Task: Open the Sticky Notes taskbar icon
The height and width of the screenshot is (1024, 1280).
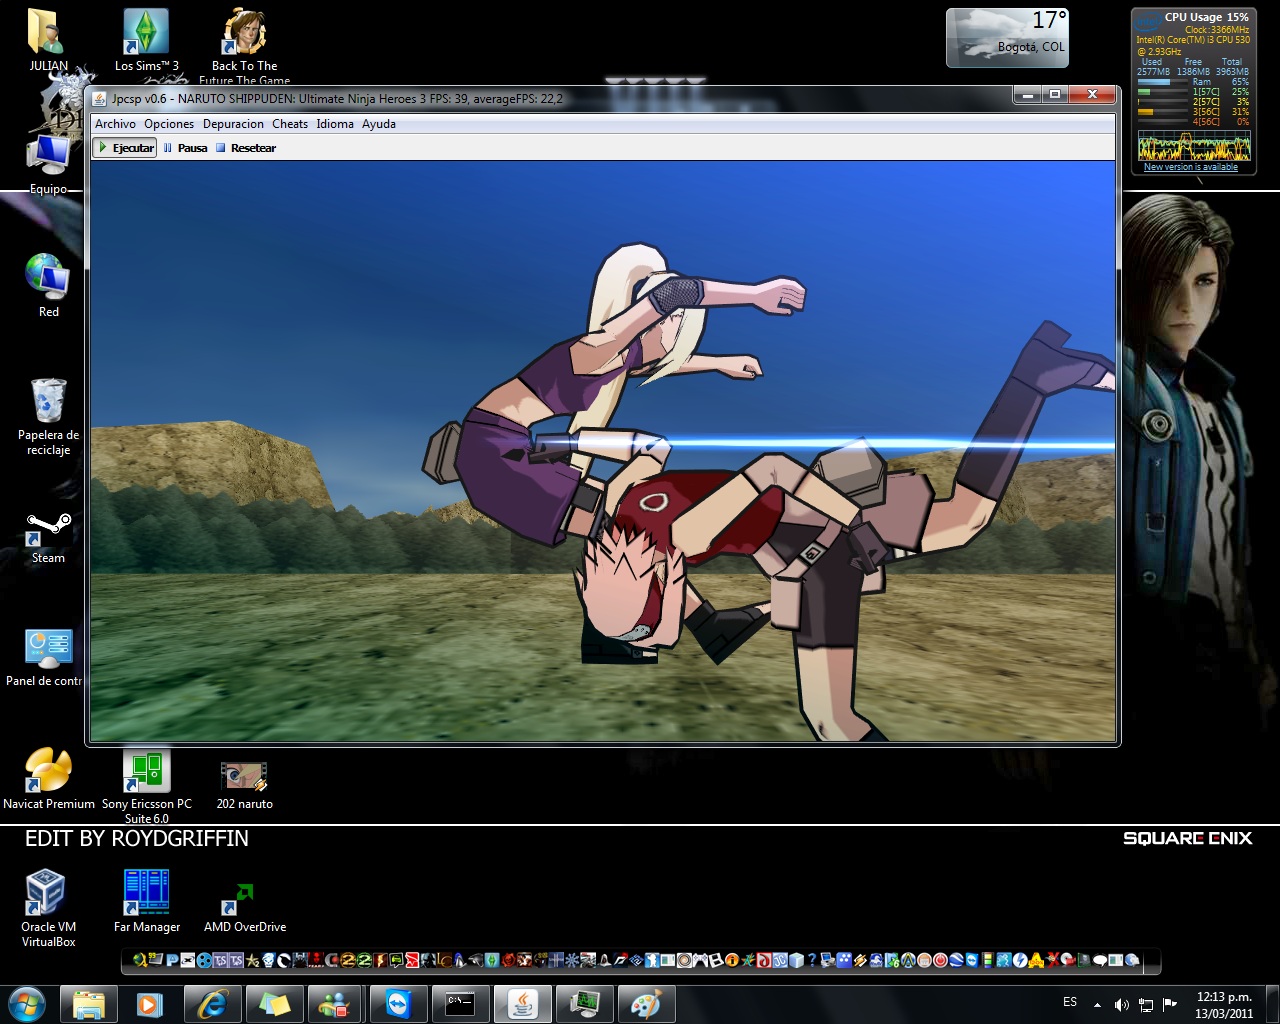Action: click(x=275, y=1003)
